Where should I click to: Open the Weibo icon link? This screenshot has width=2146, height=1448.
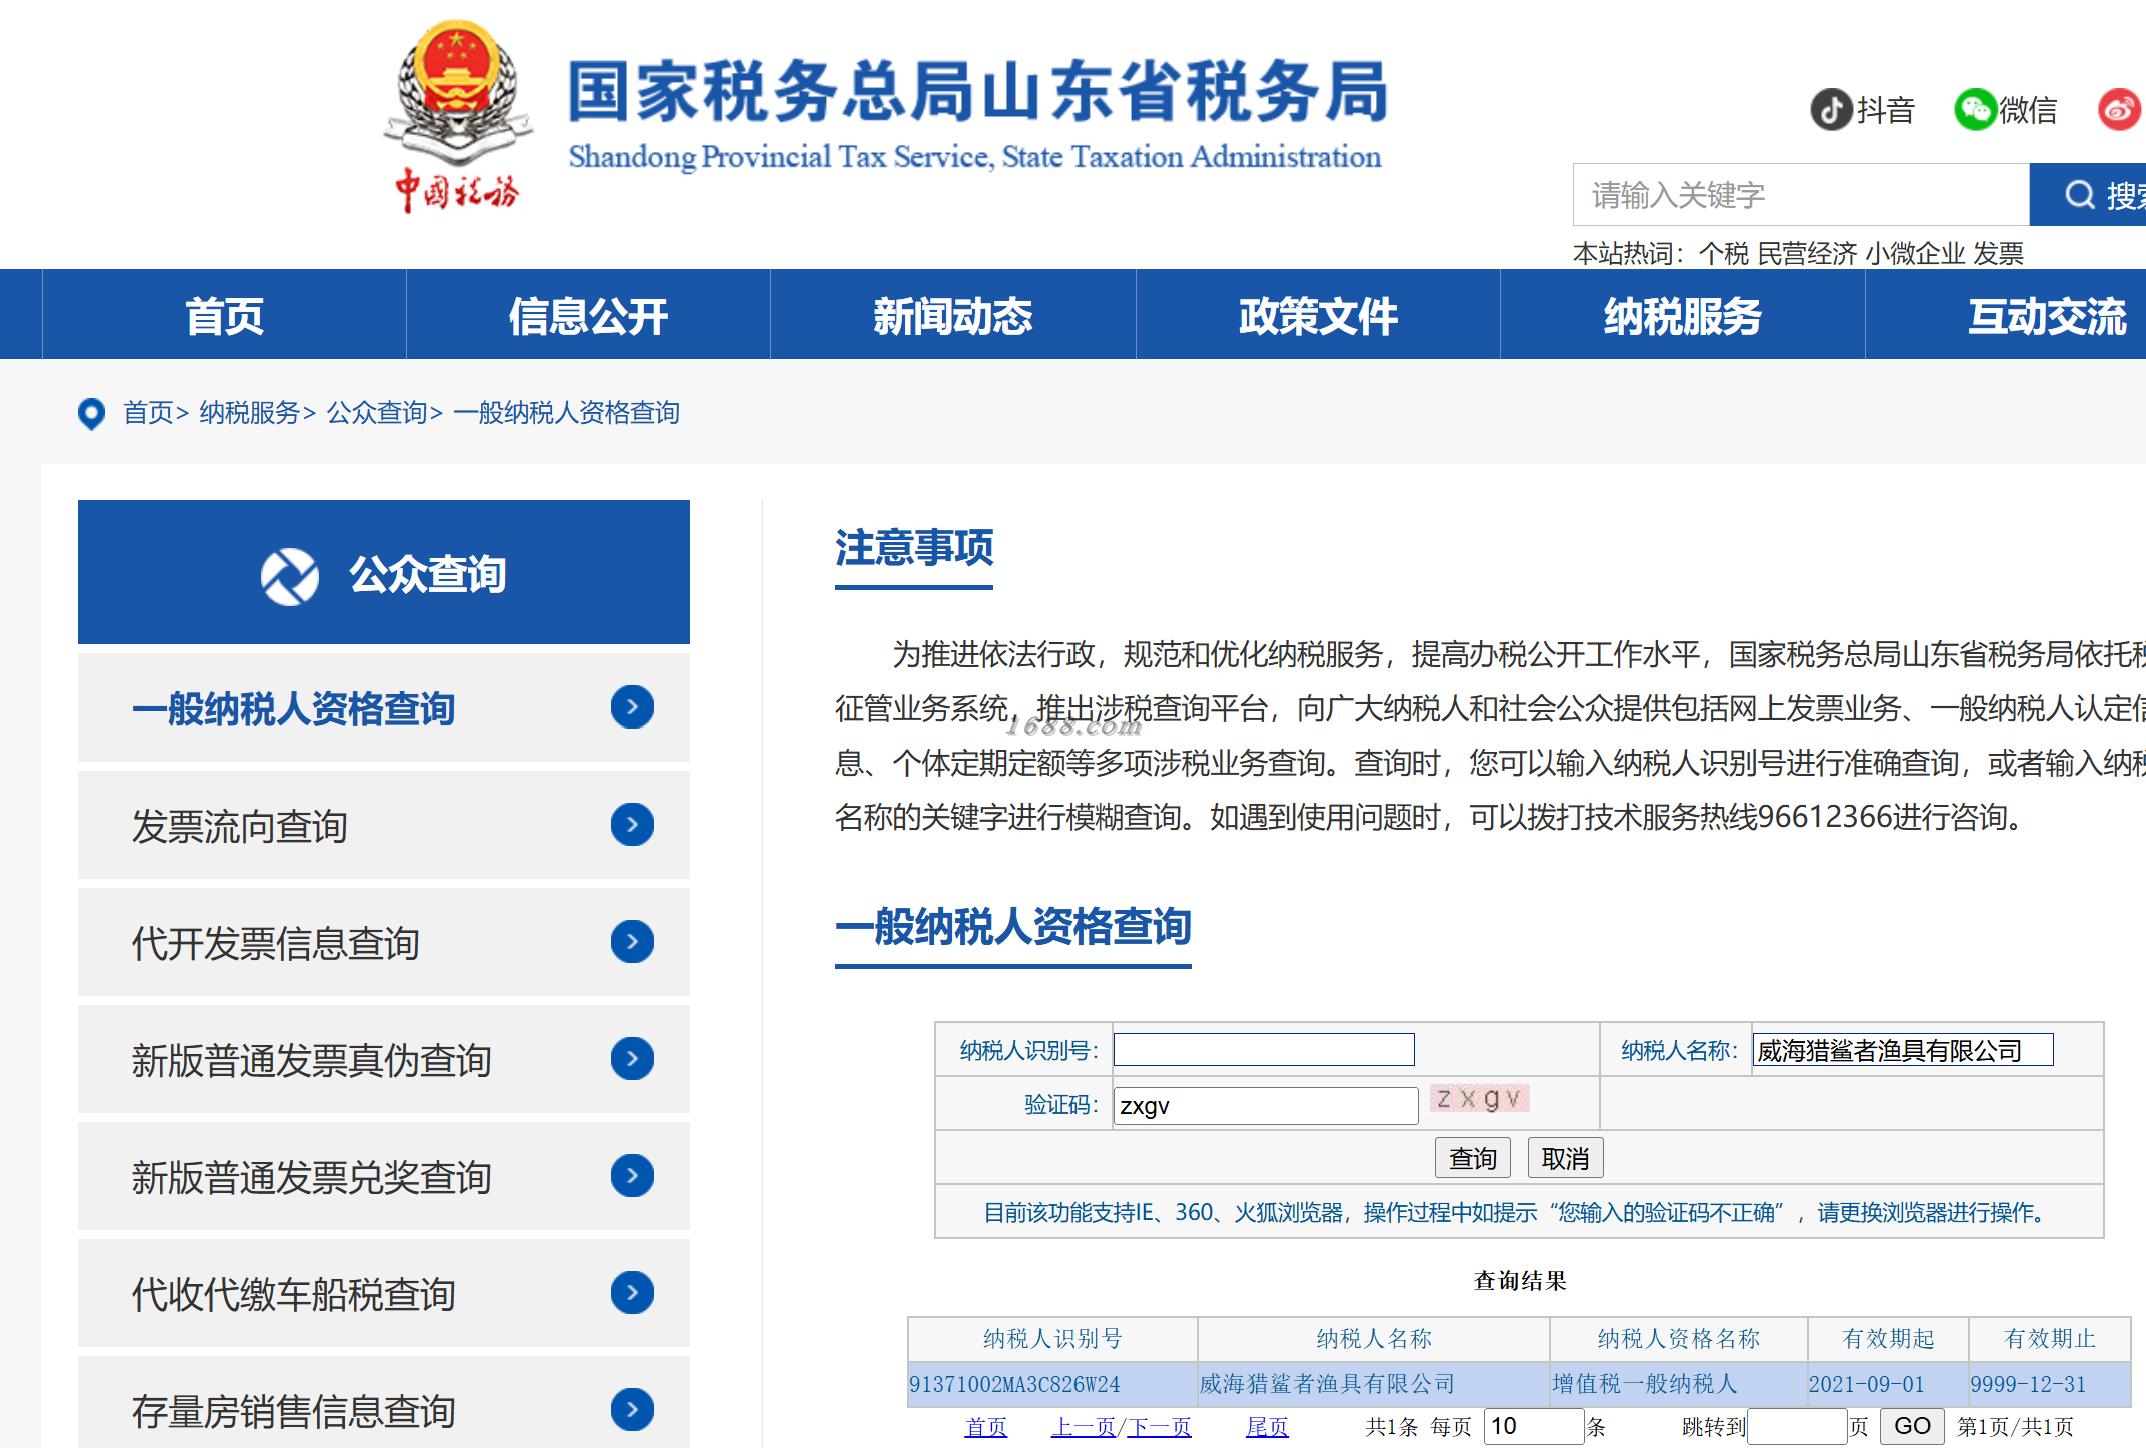tap(2120, 109)
